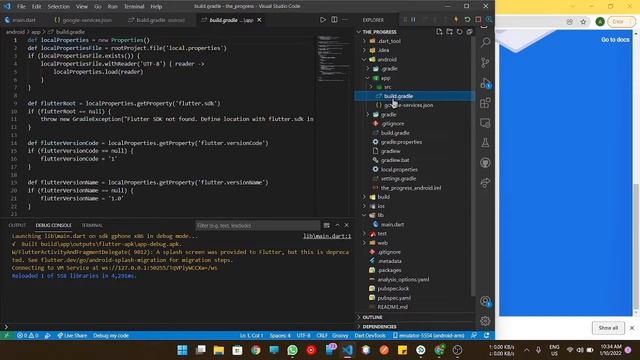
Task: Open Remote Explorer in activity bar
Action: 485,123
